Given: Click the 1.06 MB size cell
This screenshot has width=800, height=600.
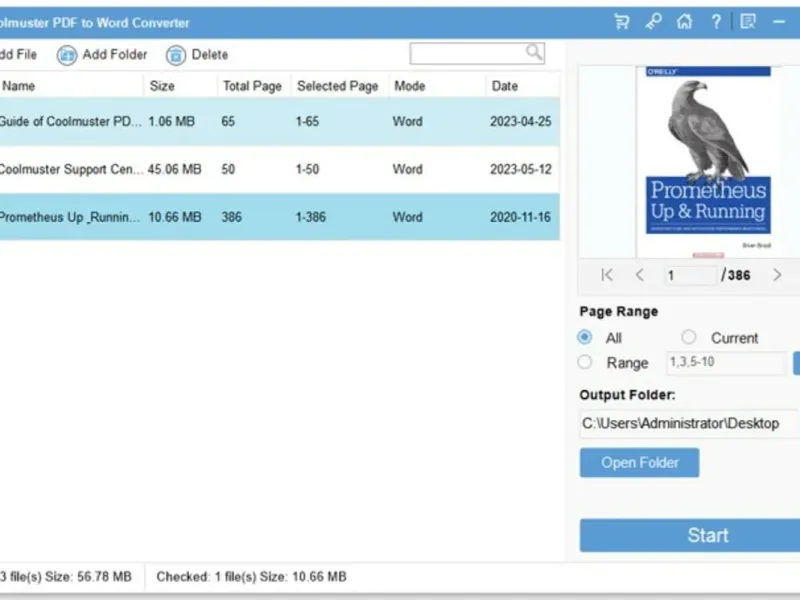Looking at the screenshot, I should pyautogui.click(x=171, y=121).
